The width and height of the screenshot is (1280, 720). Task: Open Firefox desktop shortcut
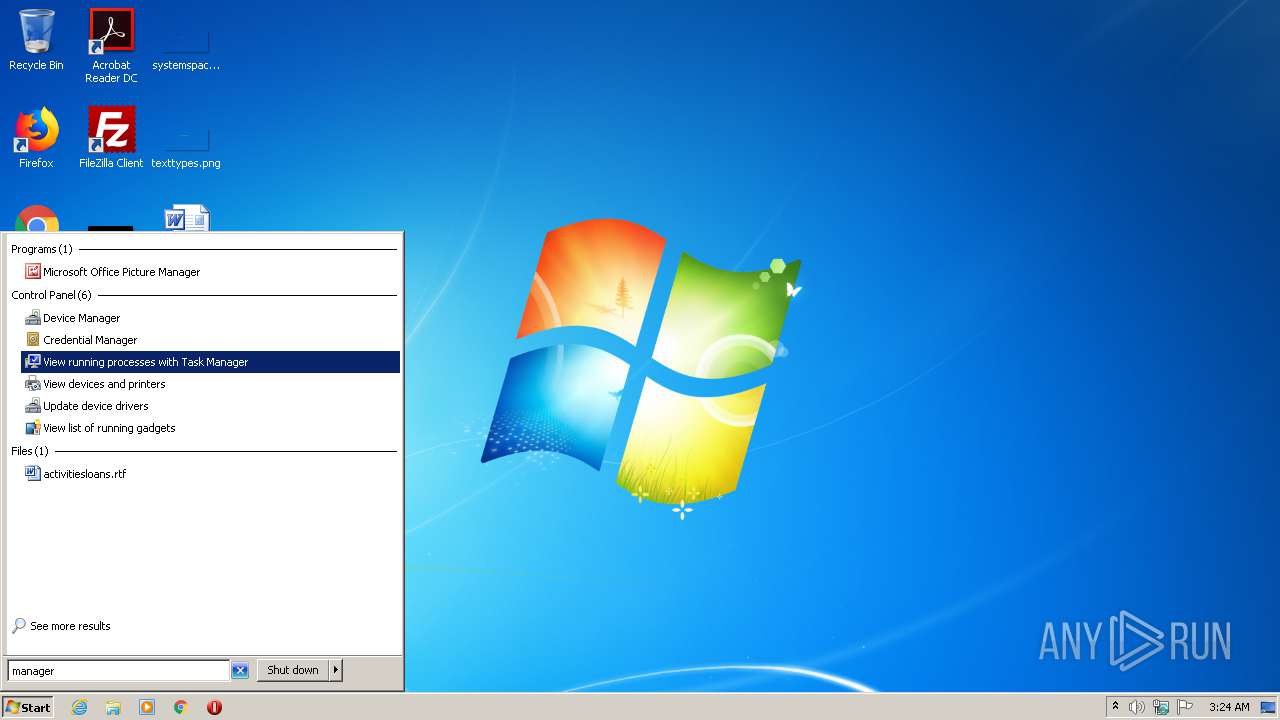tap(36, 138)
